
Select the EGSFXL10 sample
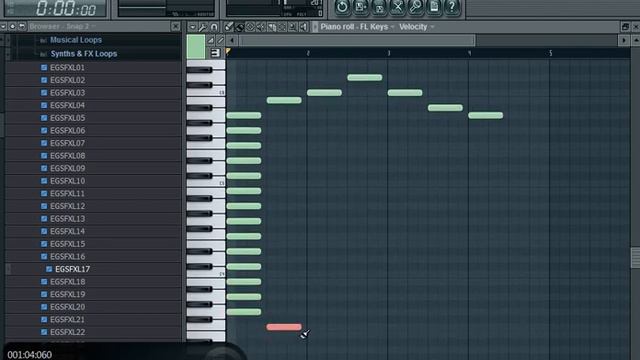pos(67,181)
